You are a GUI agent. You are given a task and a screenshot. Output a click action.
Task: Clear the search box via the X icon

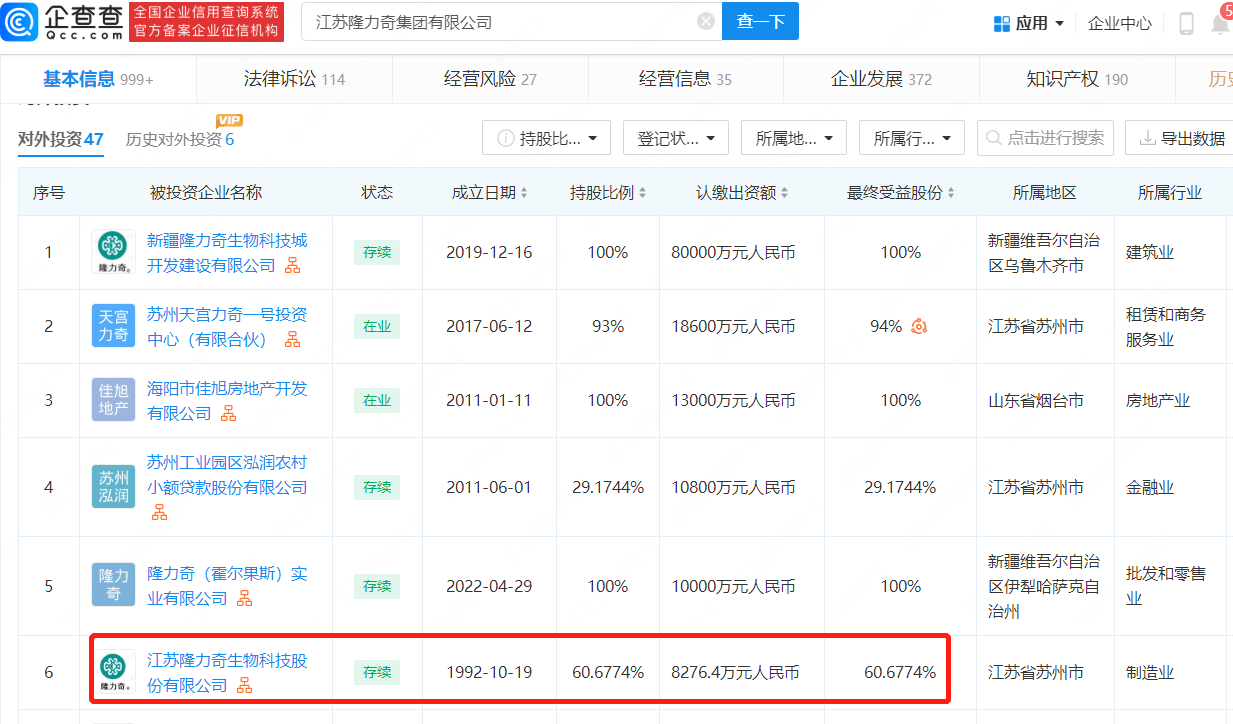tap(705, 20)
